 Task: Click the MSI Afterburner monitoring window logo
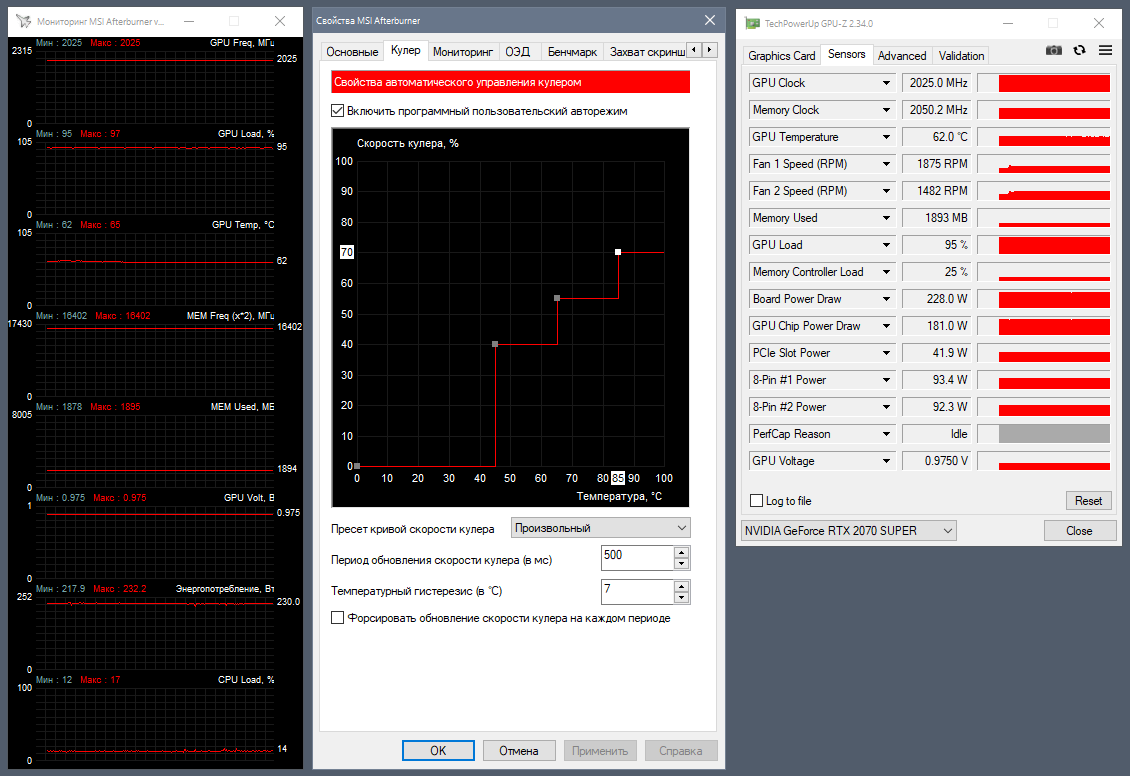(x=24, y=22)
